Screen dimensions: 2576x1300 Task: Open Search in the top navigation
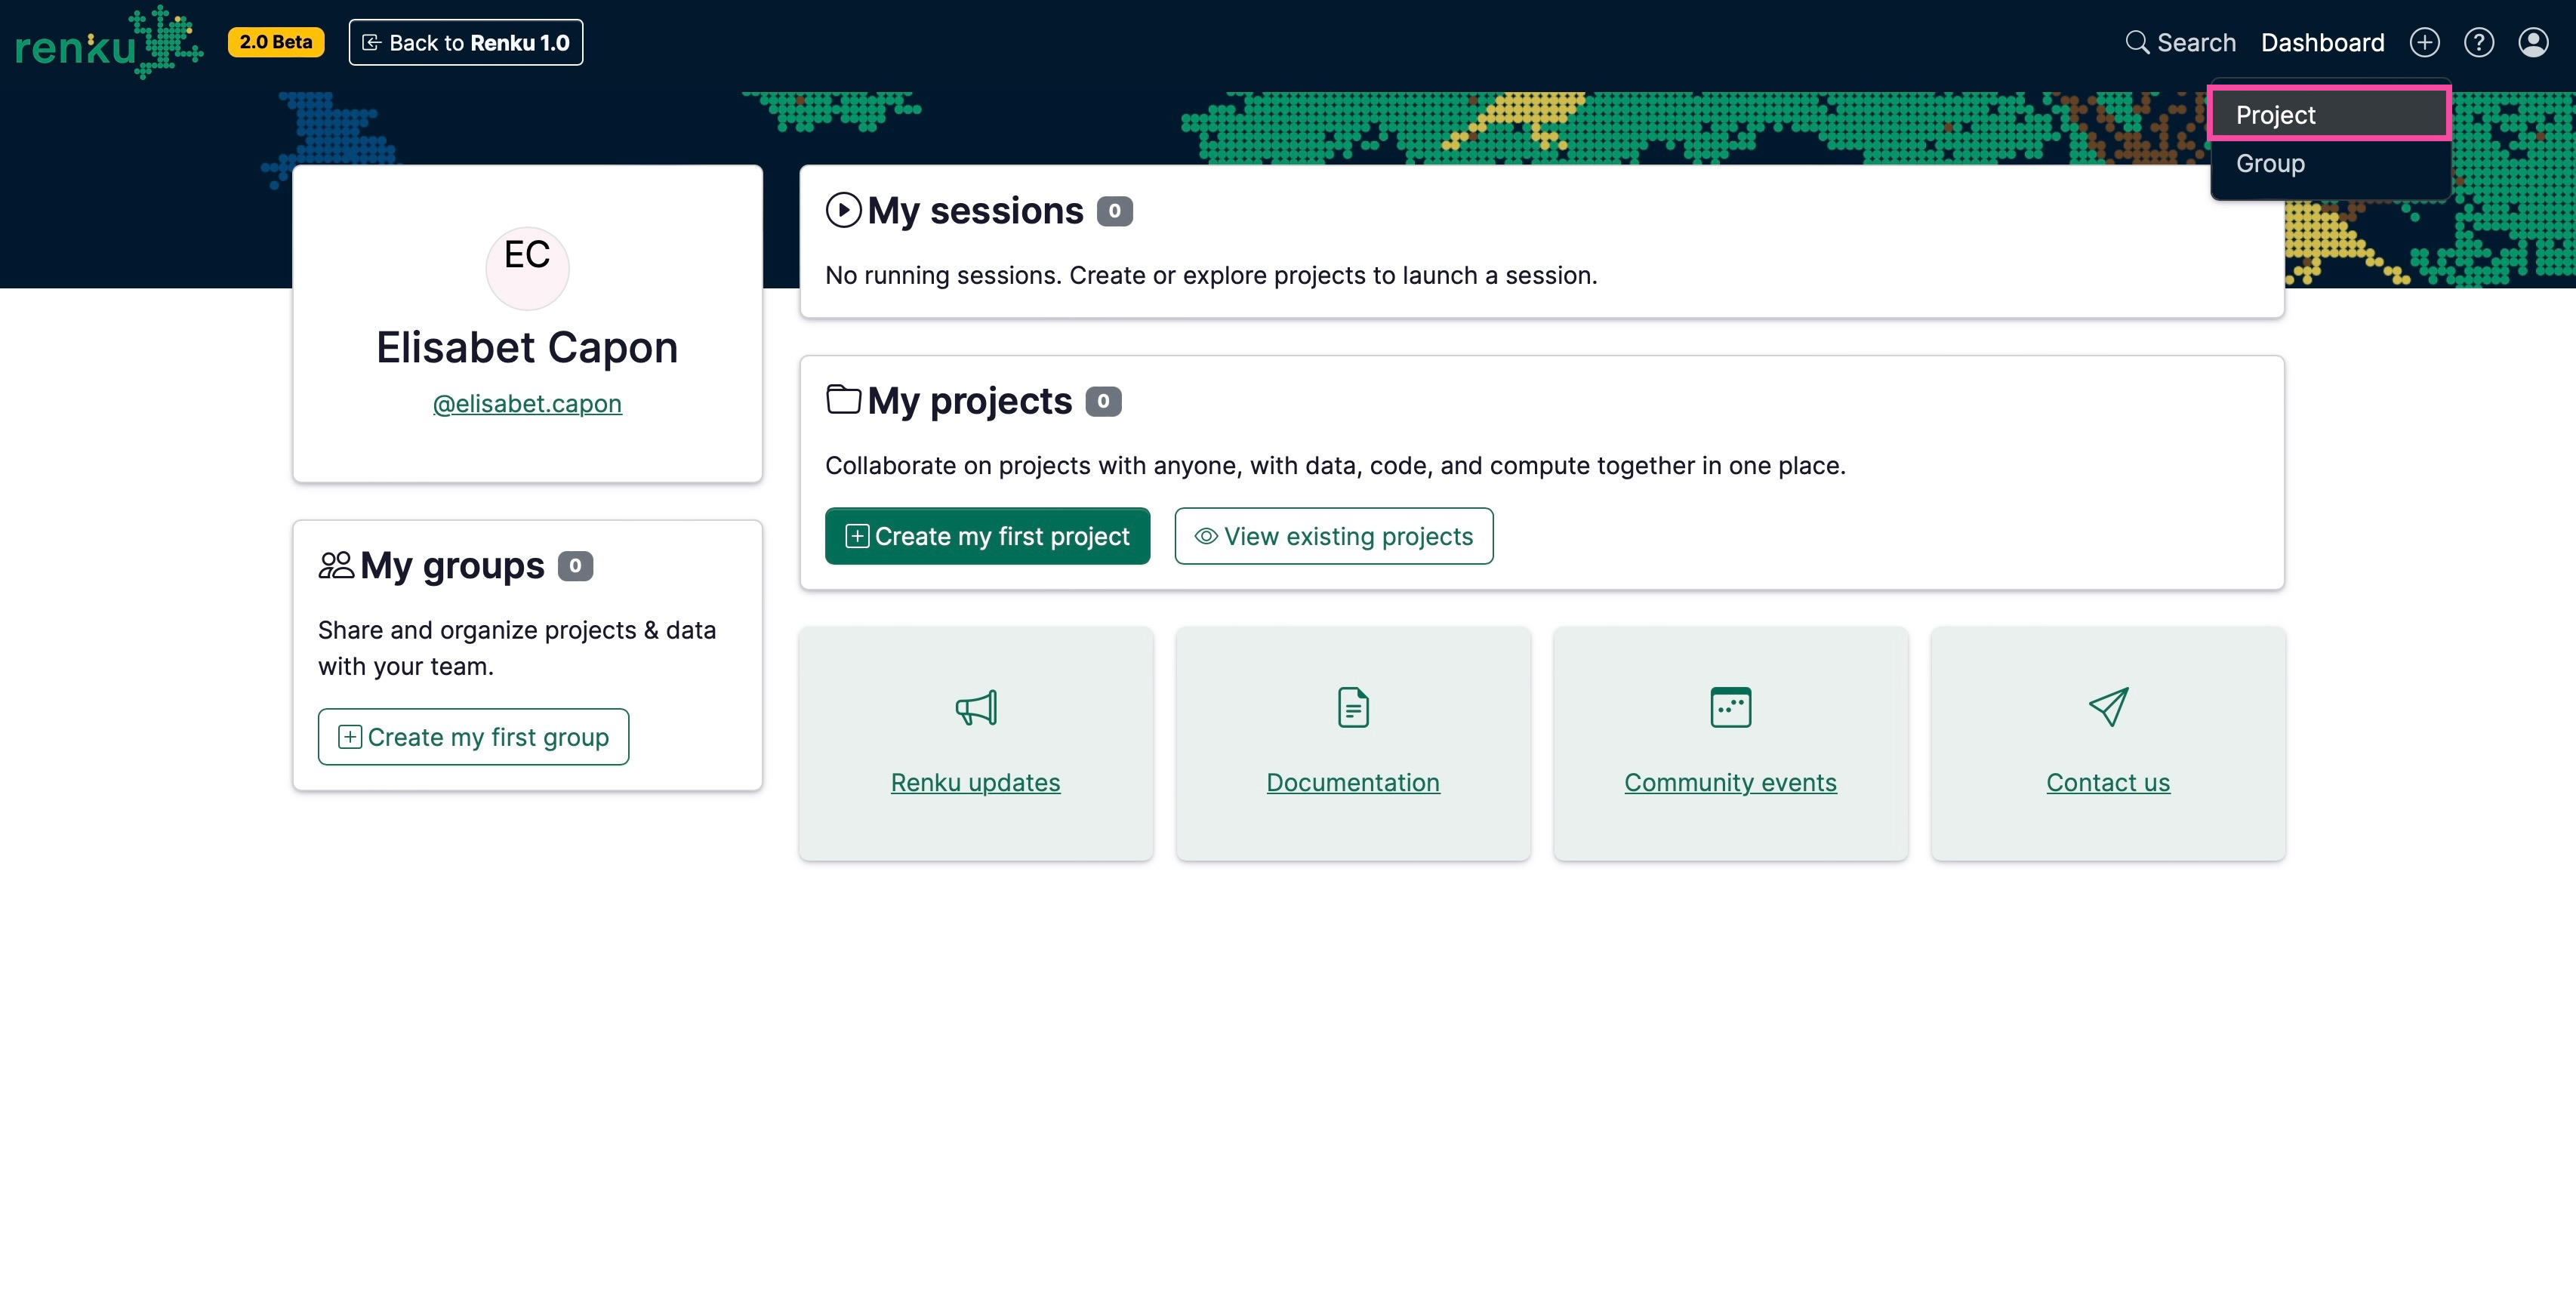pyautogui.click(x=2180, y=42)
